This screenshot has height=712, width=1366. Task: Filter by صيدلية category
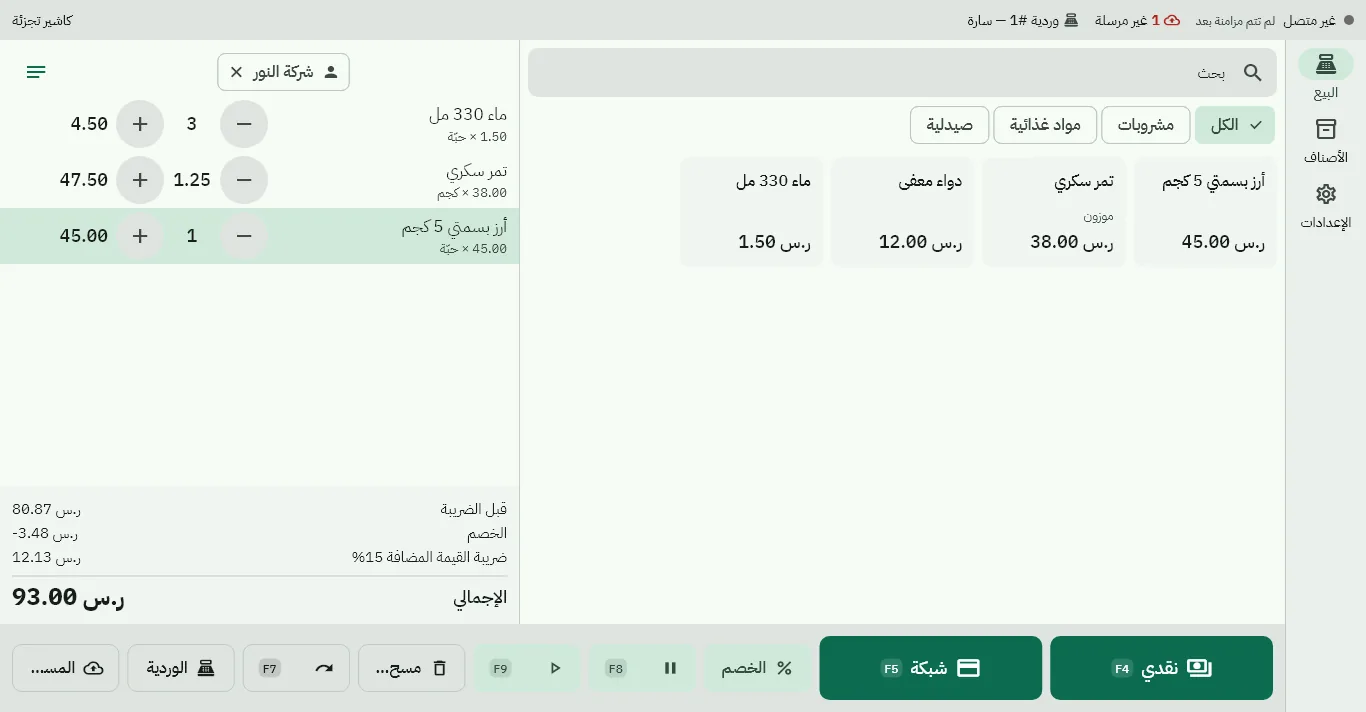[x=949, y=125]
